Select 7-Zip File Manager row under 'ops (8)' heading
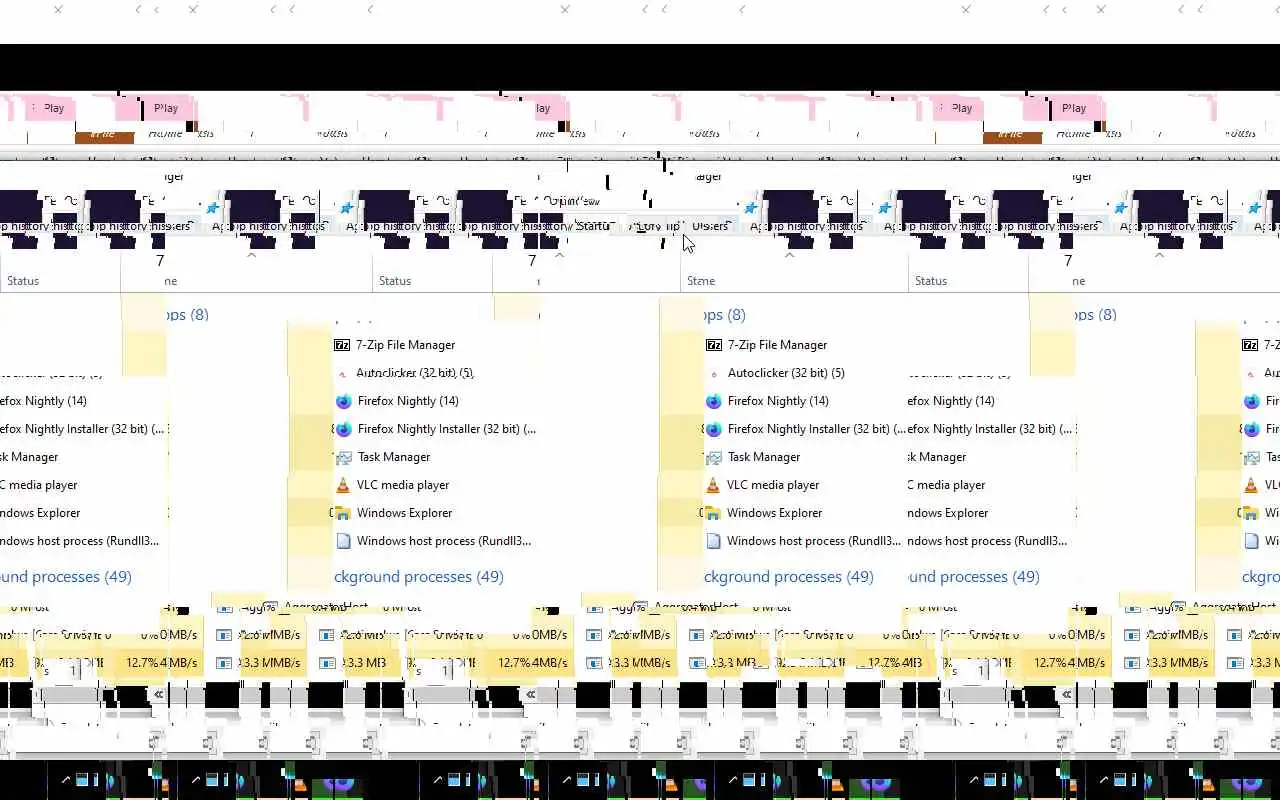Viewport: 1280px width, 800px height. pyautogui.click(x=767, y=345)
